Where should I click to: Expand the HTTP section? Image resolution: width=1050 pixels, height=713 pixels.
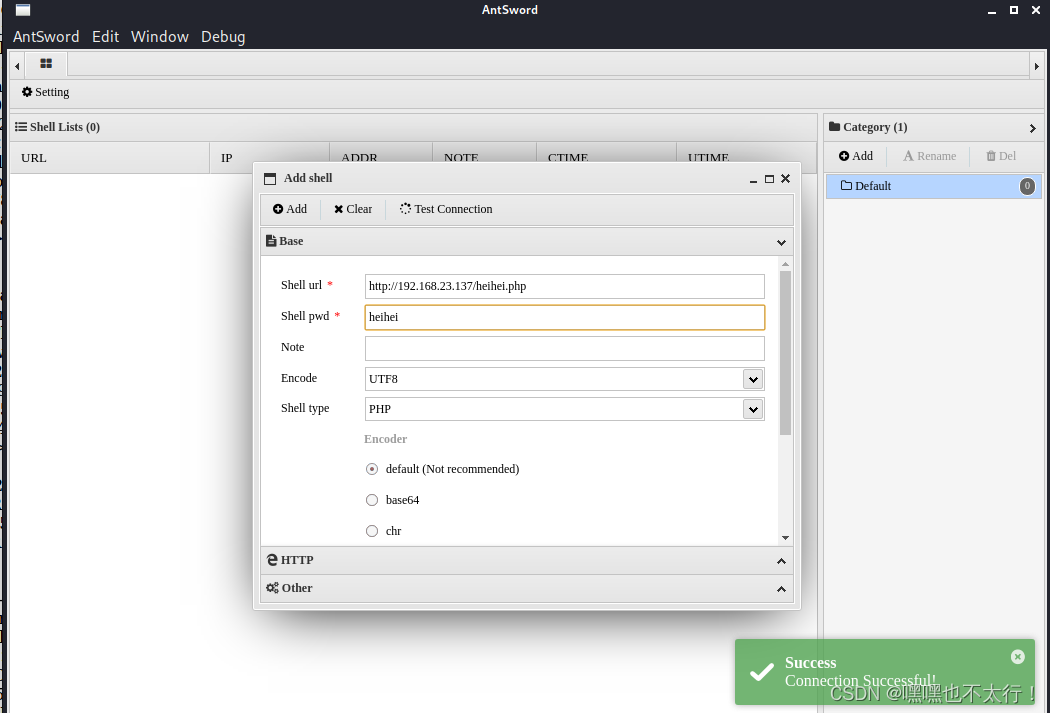coord(781,561)
